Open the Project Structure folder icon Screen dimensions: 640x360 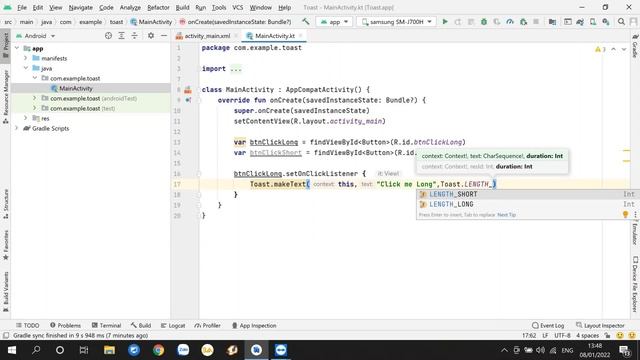tap(552, 22)
